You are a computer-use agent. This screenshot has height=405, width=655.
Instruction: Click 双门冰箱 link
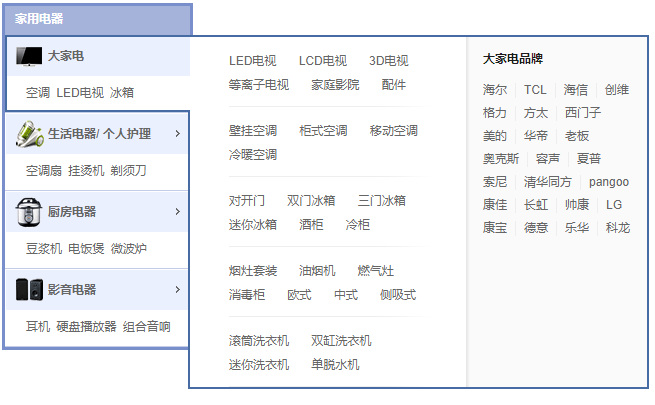tap(311, 201)
